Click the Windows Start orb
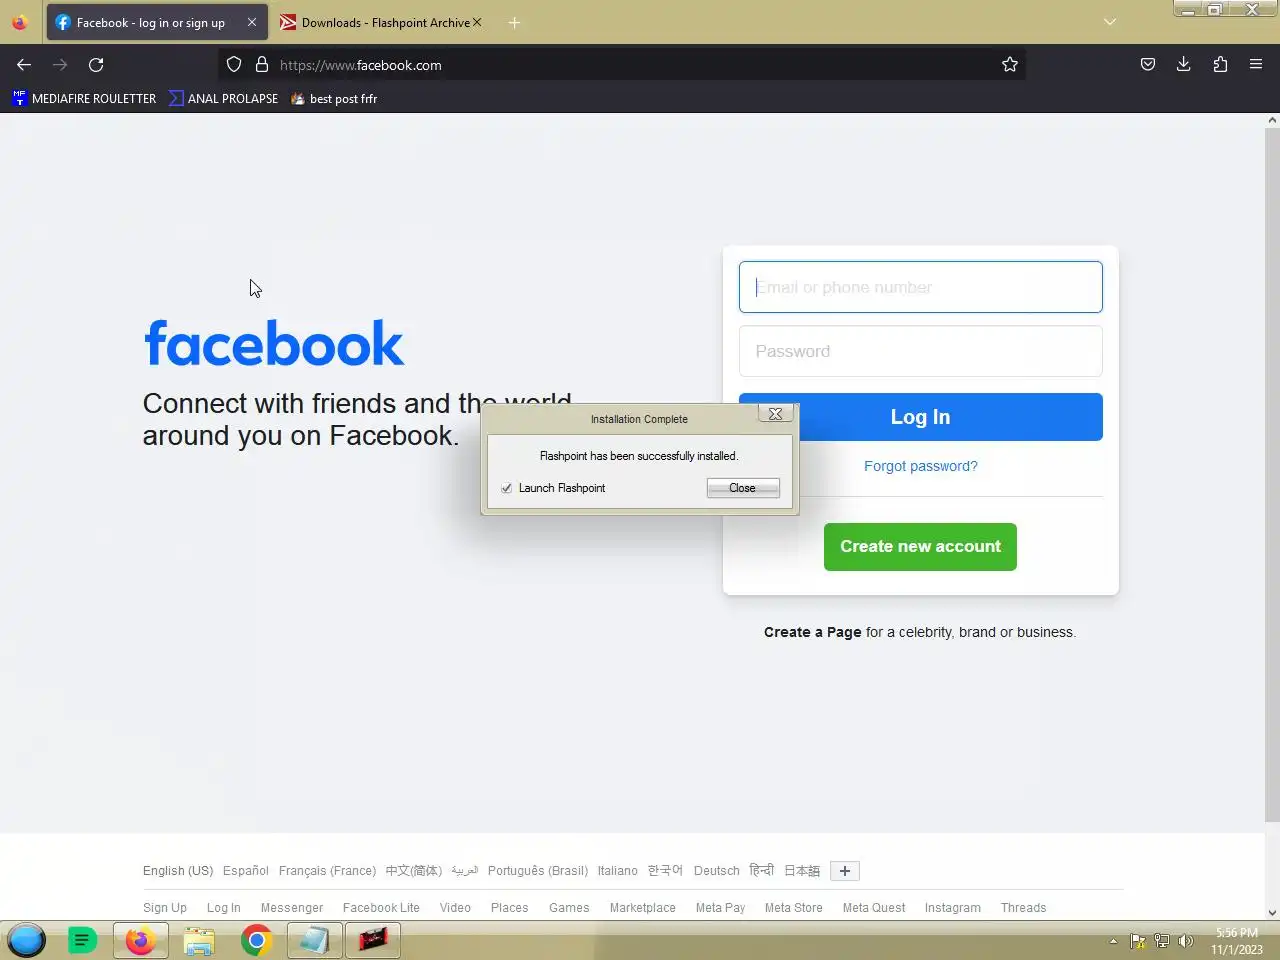This screenshot has height=960, width=1280. 27,940
